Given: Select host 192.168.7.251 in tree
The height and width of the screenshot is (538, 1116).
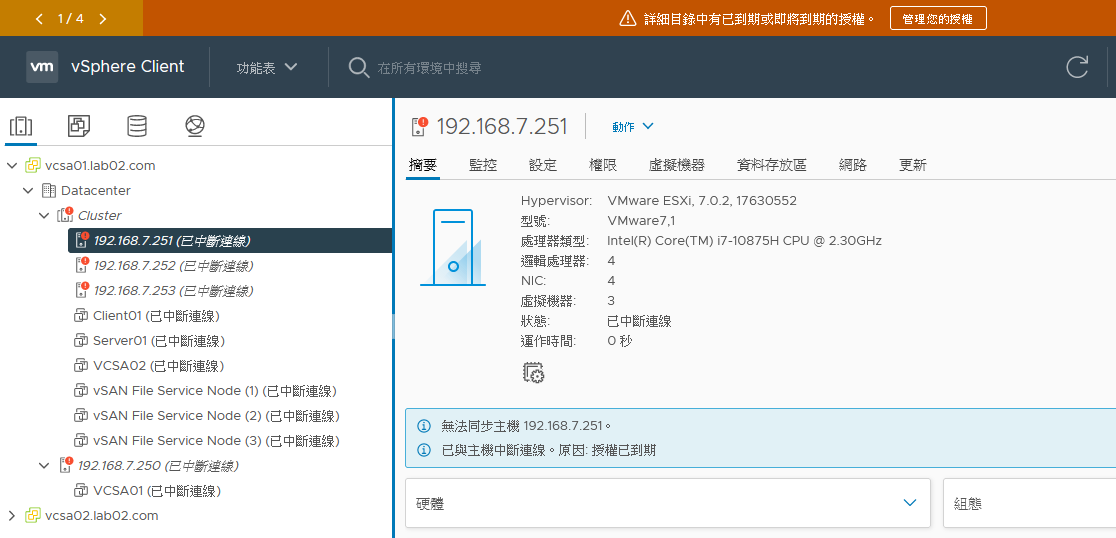Looking at the screenshot, I should coord(230,241).
